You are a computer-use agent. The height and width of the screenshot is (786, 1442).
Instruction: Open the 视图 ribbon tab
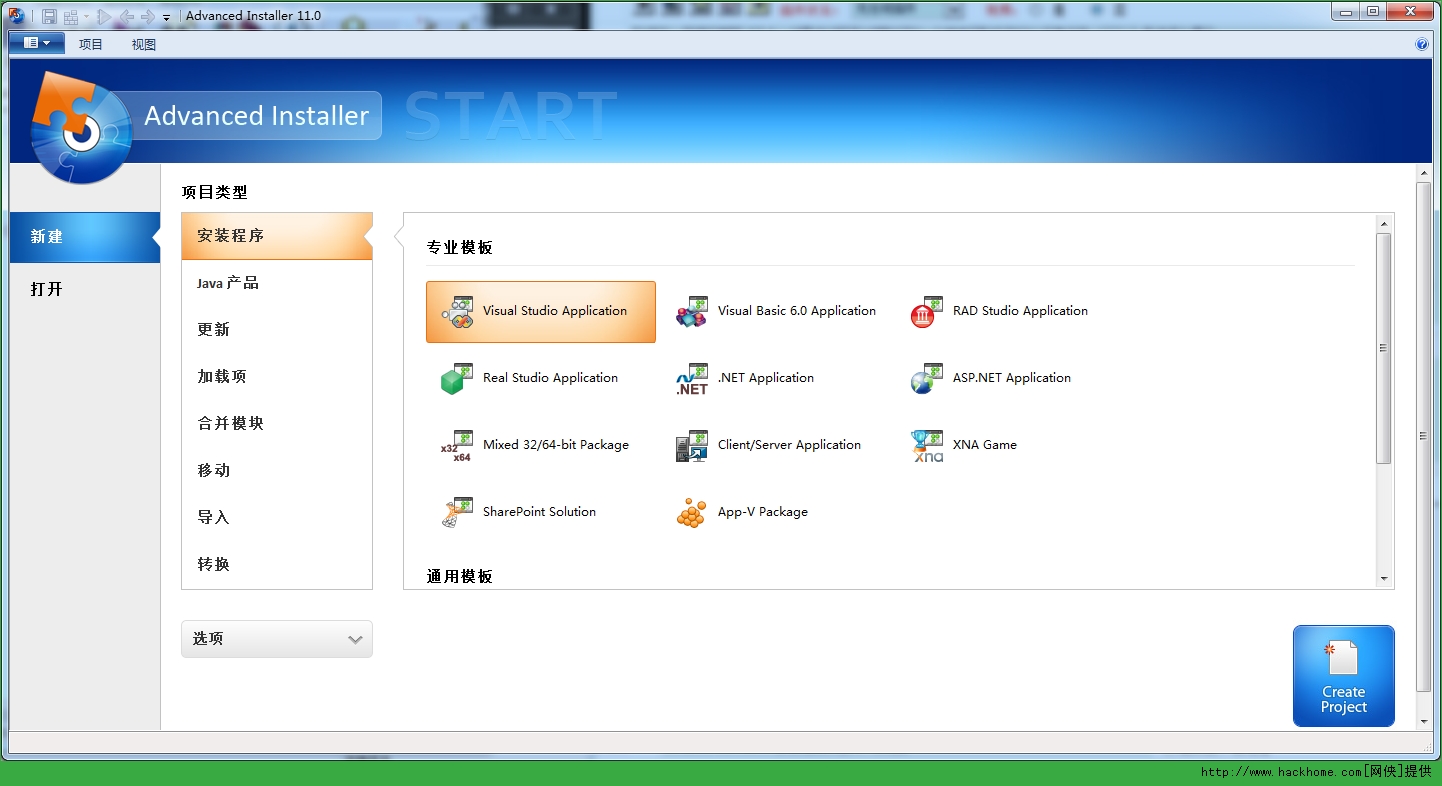click(144, 44)
